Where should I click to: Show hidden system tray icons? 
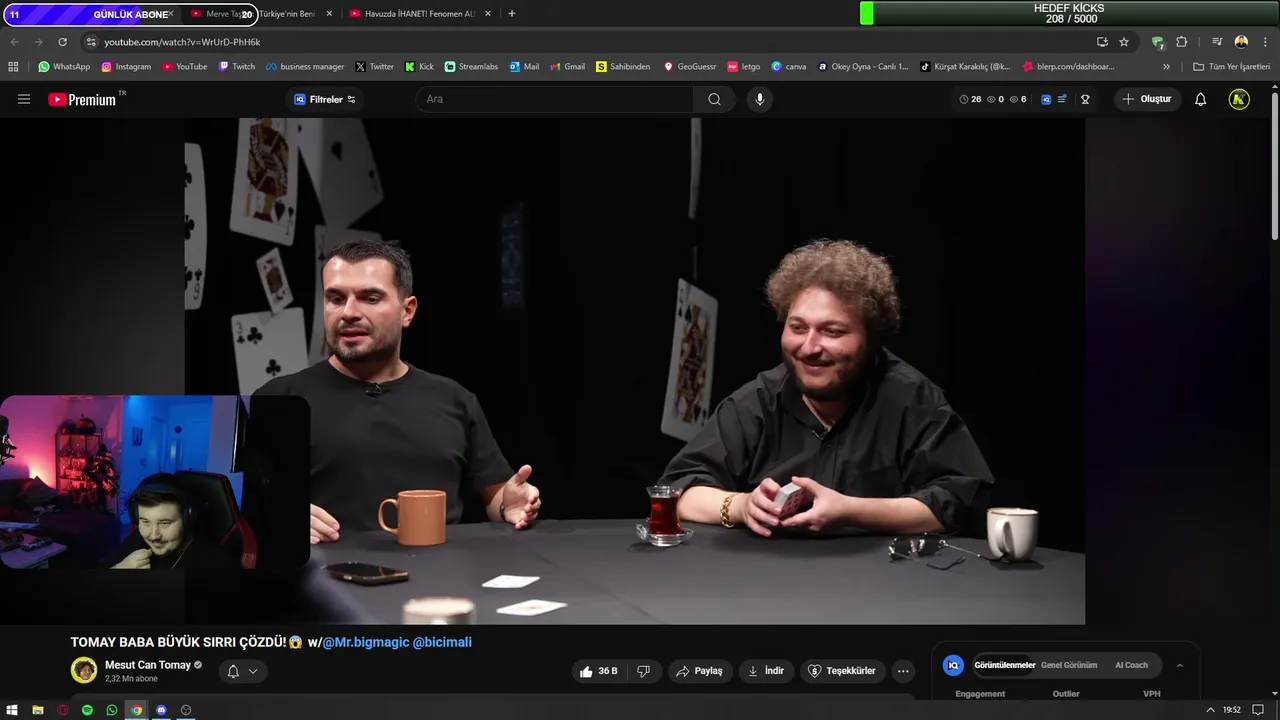[1210, 710]
